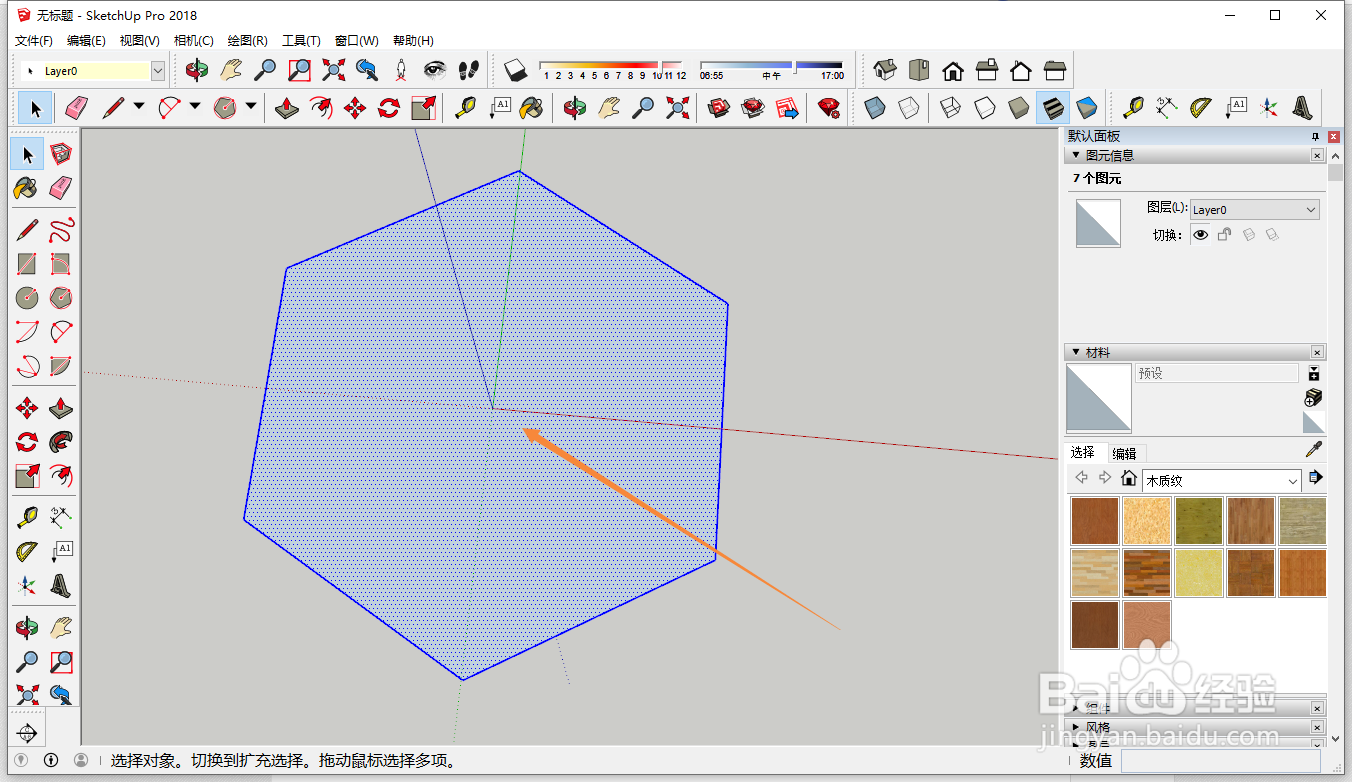Toggle entity visibility eye icon
The image size is (1352, 782).
click(x=1200, y=235)
